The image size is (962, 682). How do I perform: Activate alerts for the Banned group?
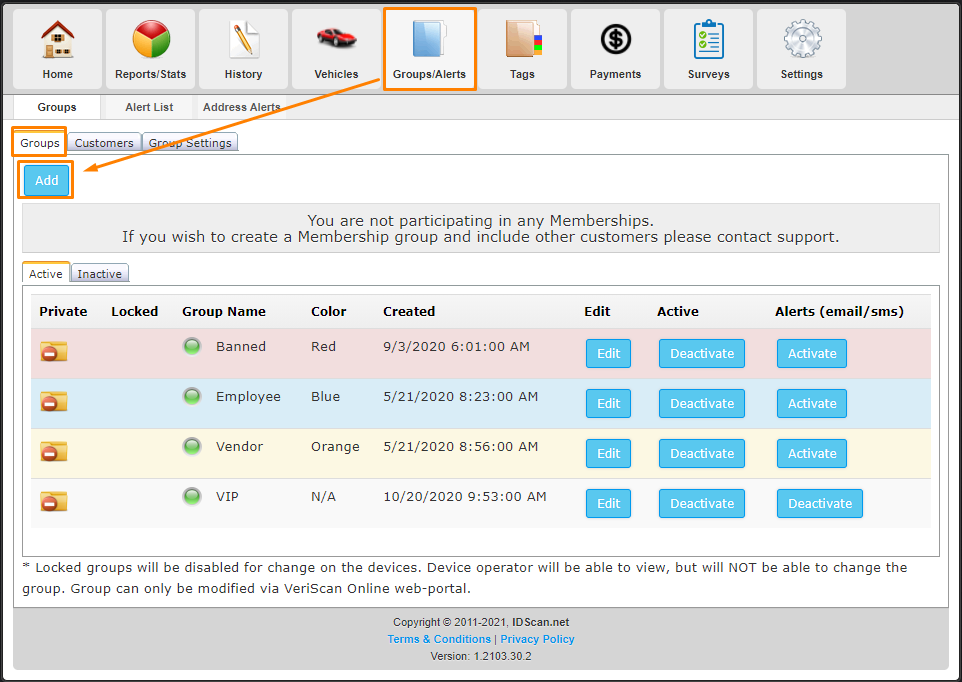[812, 353]
